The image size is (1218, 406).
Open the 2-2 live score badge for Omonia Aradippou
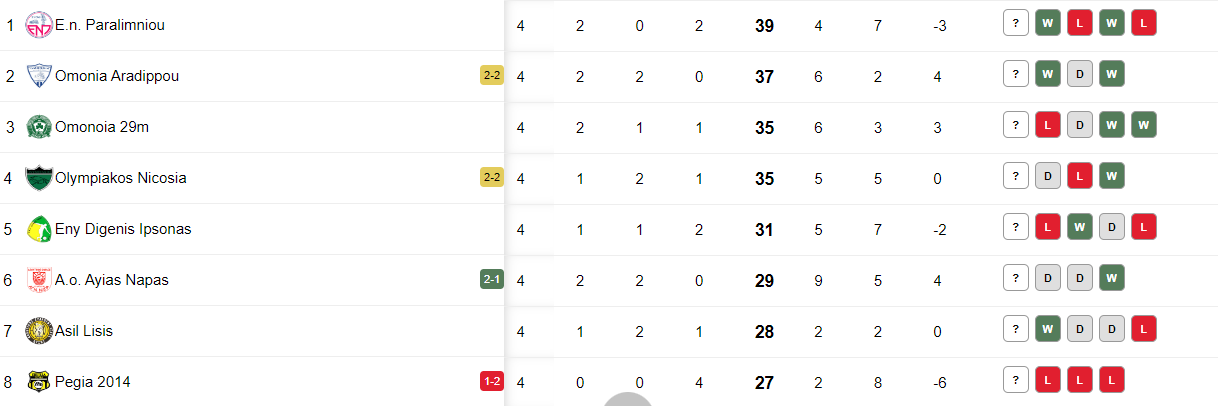click(x=492, y=76)
